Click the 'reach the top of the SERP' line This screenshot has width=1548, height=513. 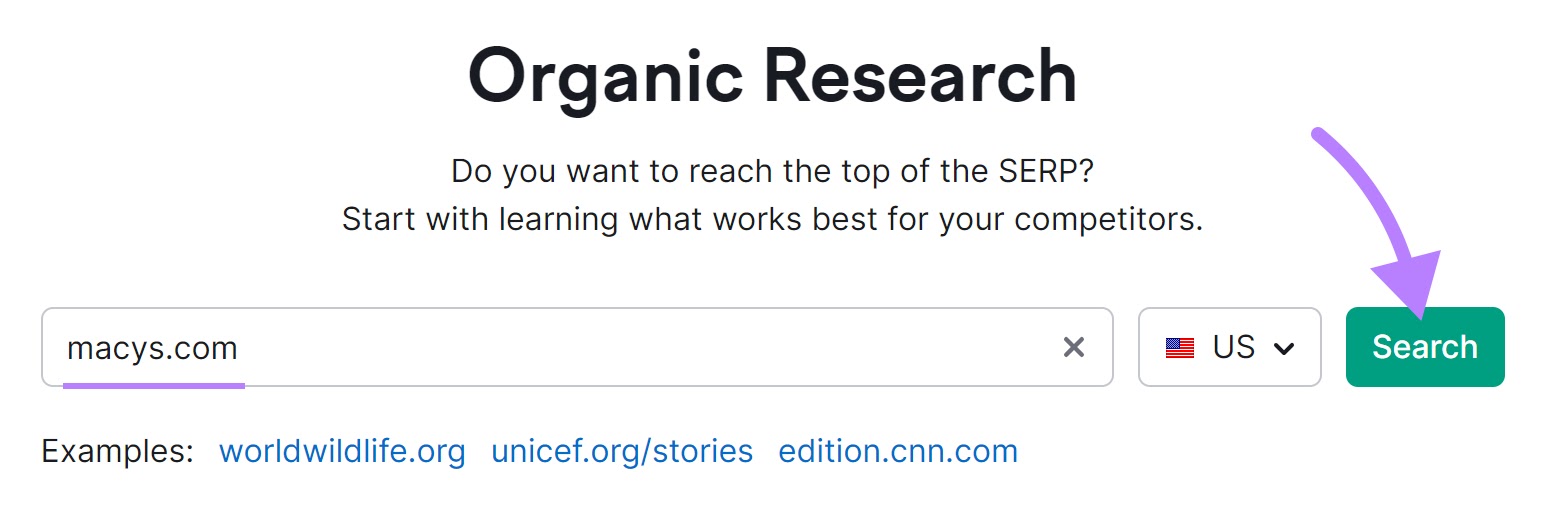click(772, 170)
